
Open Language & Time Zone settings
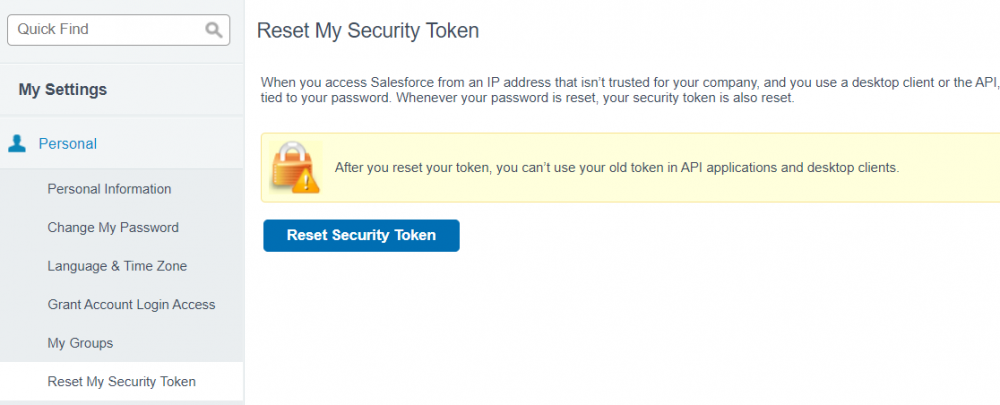coord(117,266)
